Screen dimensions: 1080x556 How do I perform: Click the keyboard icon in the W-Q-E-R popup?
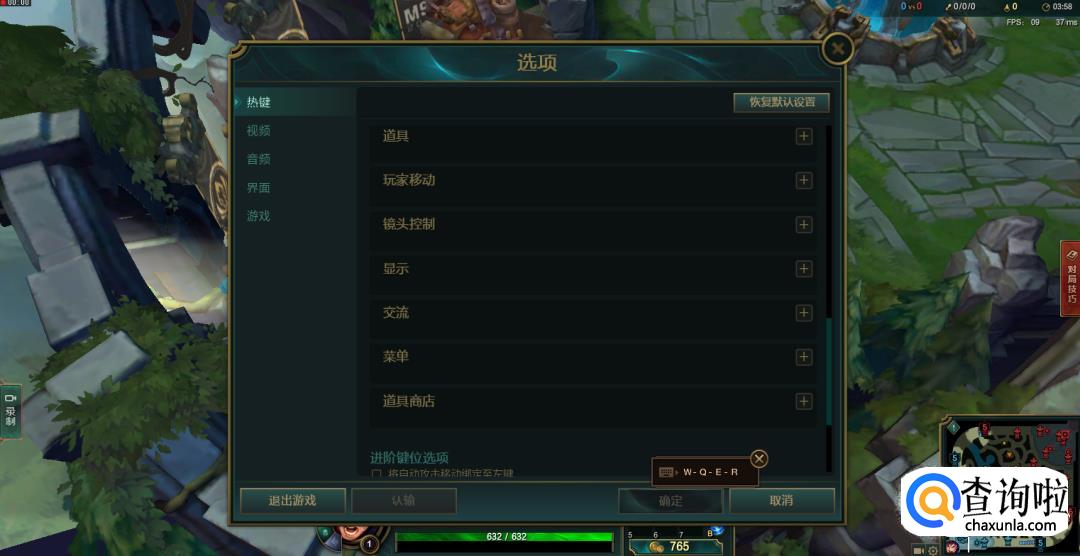pos(666,473)
